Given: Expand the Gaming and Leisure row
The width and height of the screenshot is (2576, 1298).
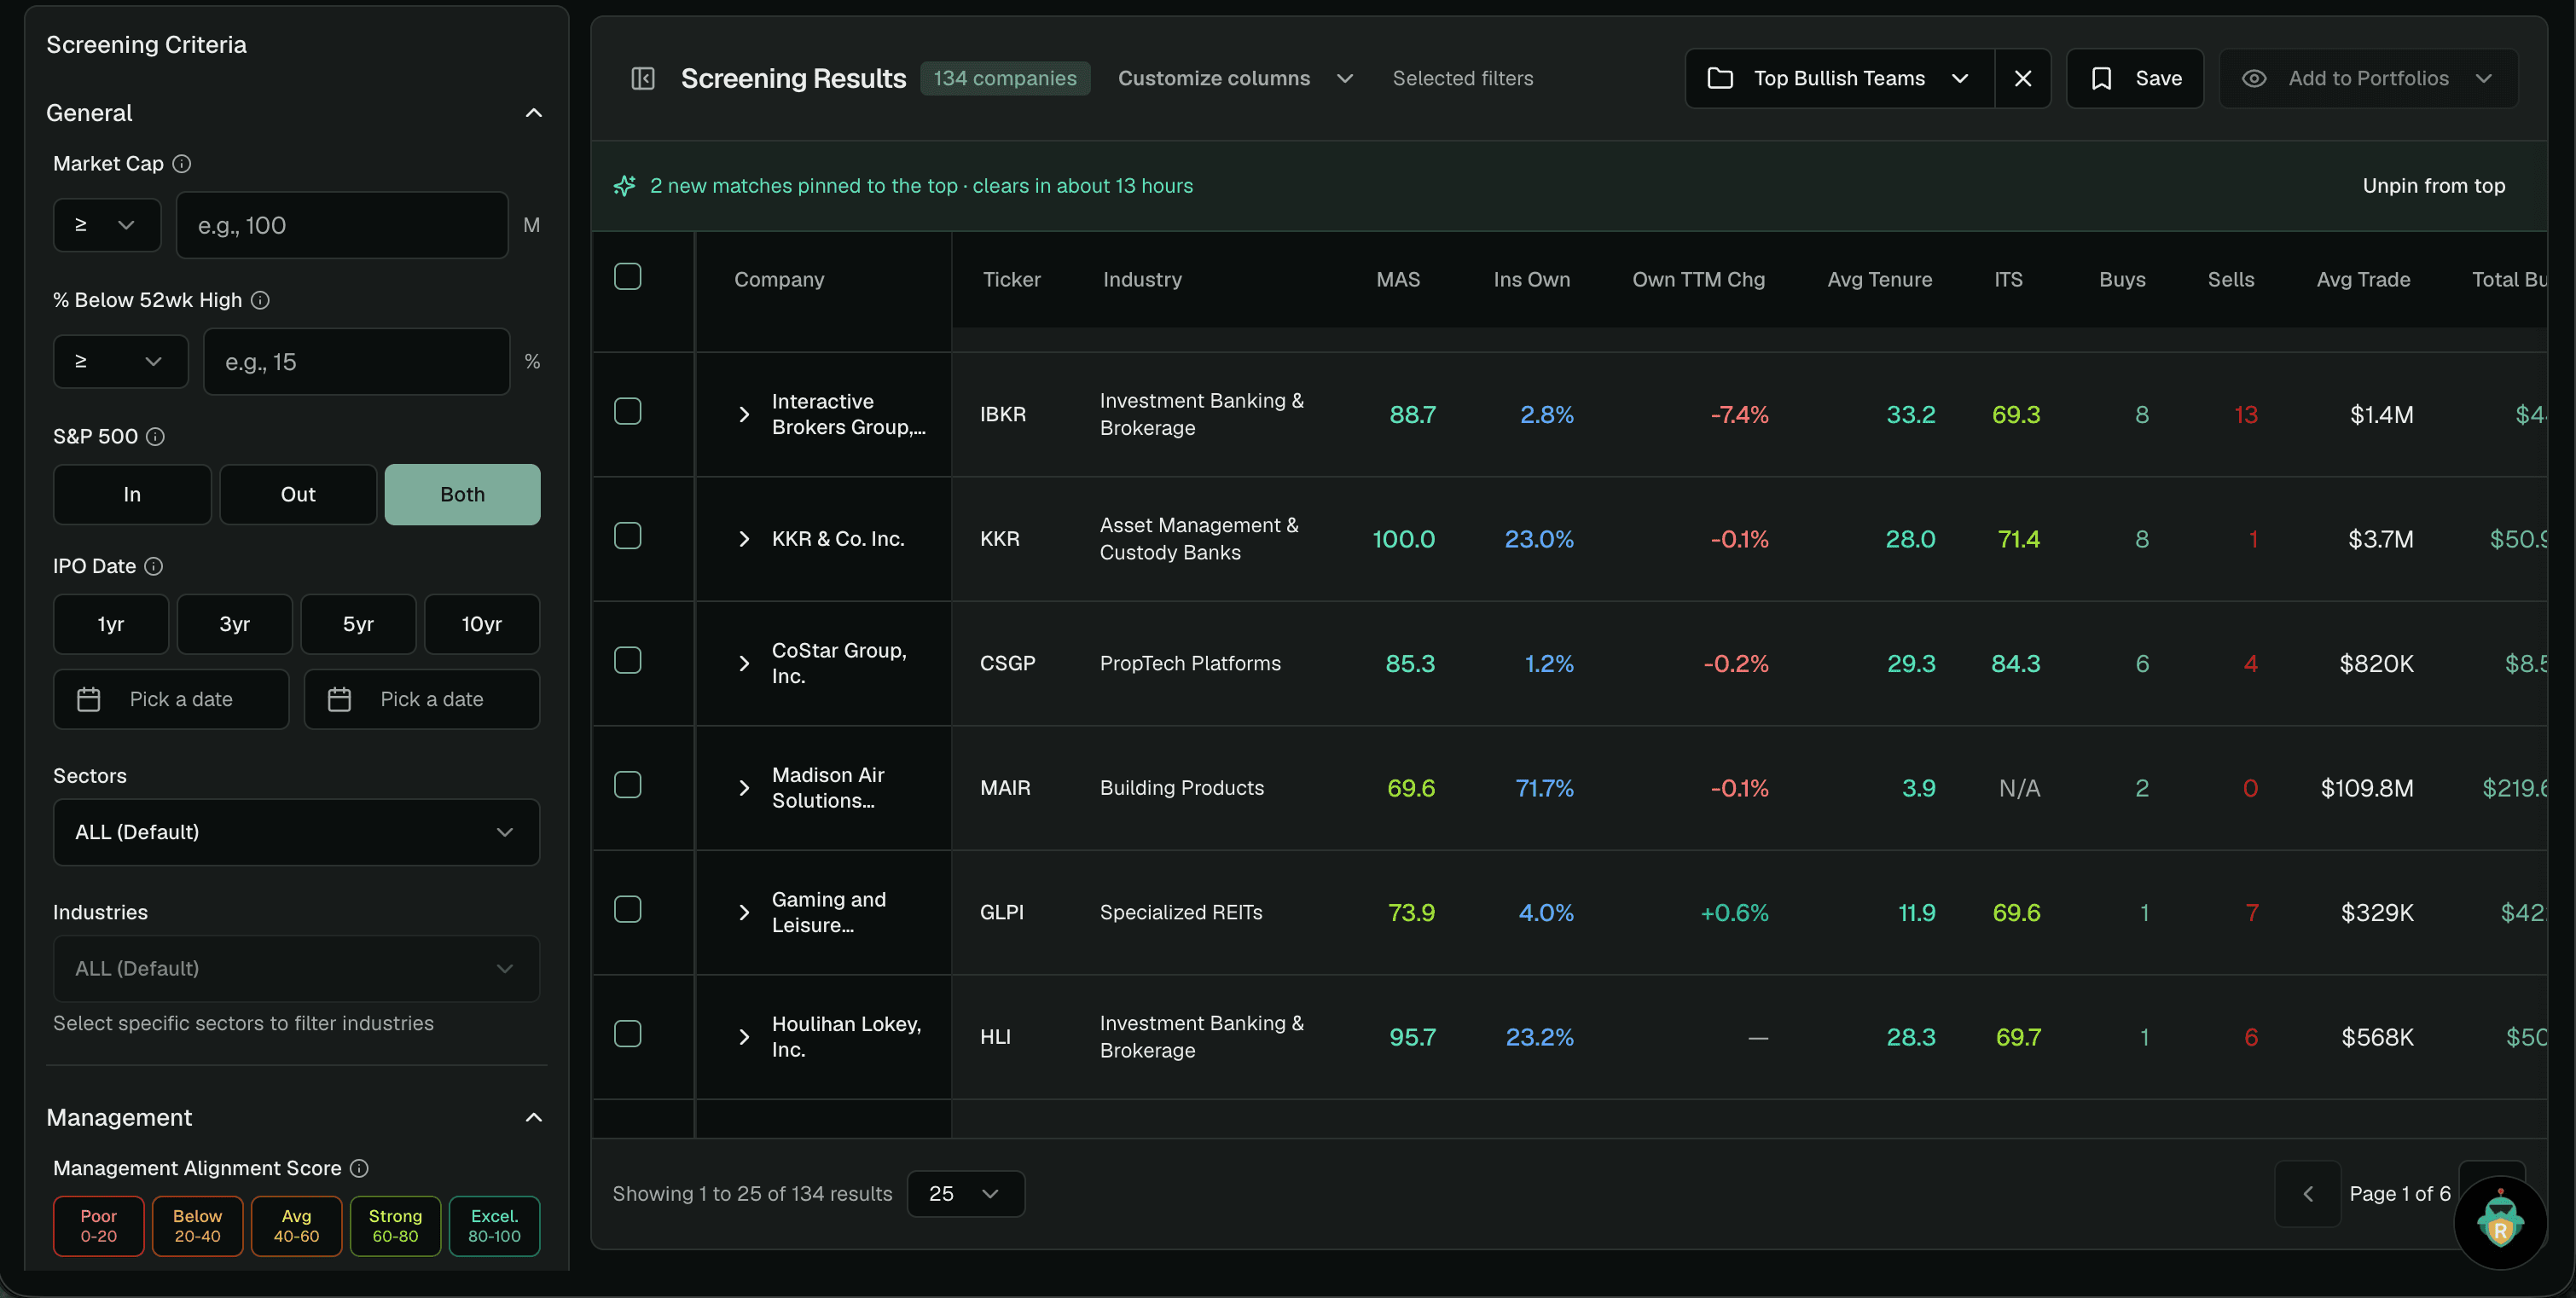Looking at the screenshot, I should tap(744, 912).
